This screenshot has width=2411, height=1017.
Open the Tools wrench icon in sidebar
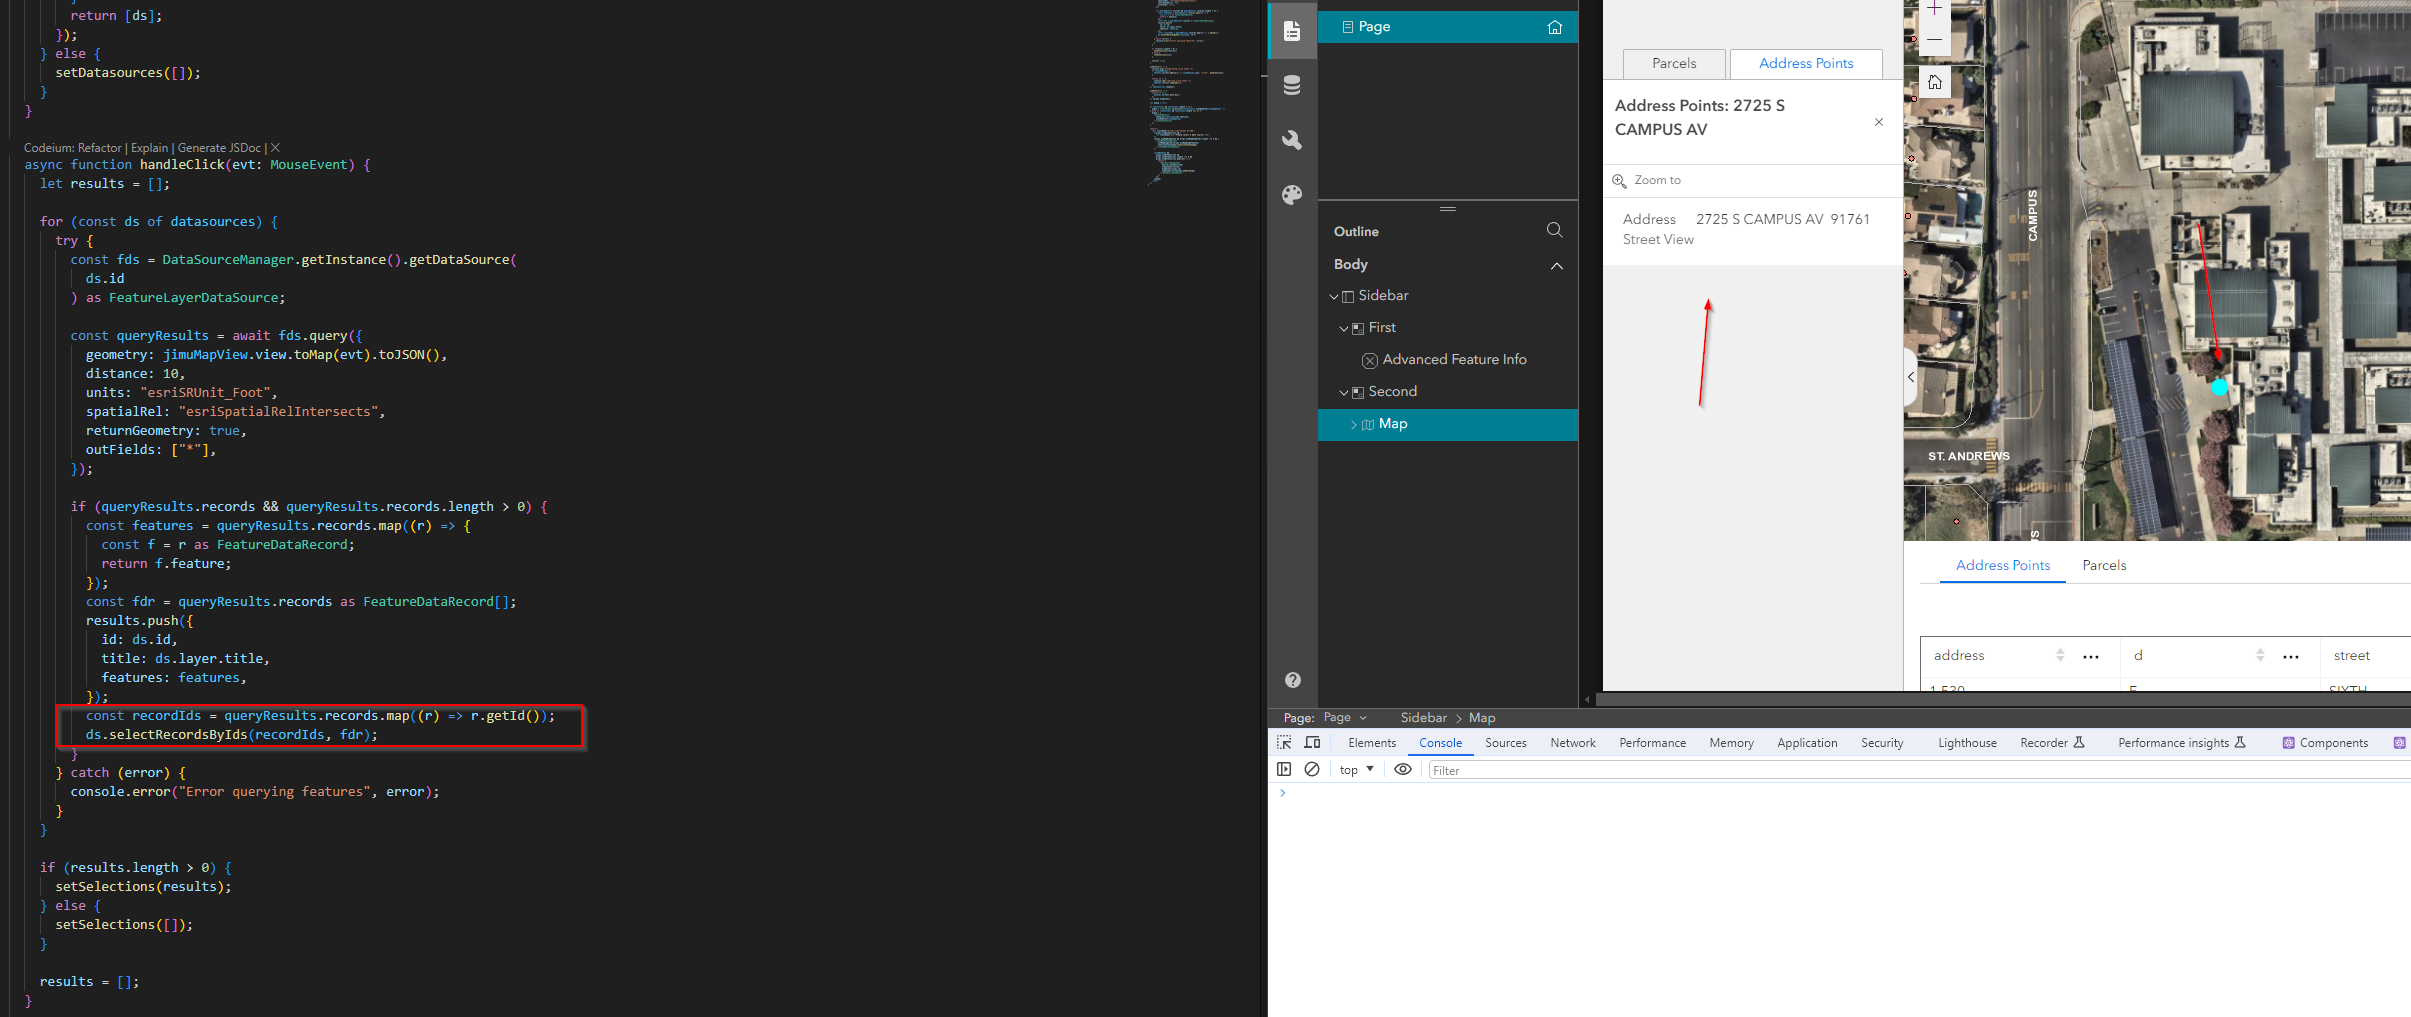coord(1291,140)
